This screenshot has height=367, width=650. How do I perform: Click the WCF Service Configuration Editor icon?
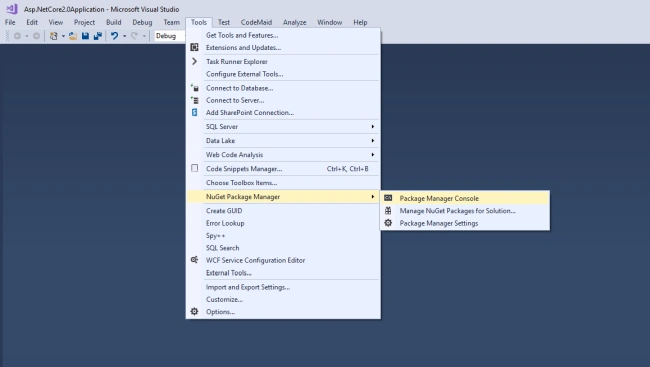[194, 260]
